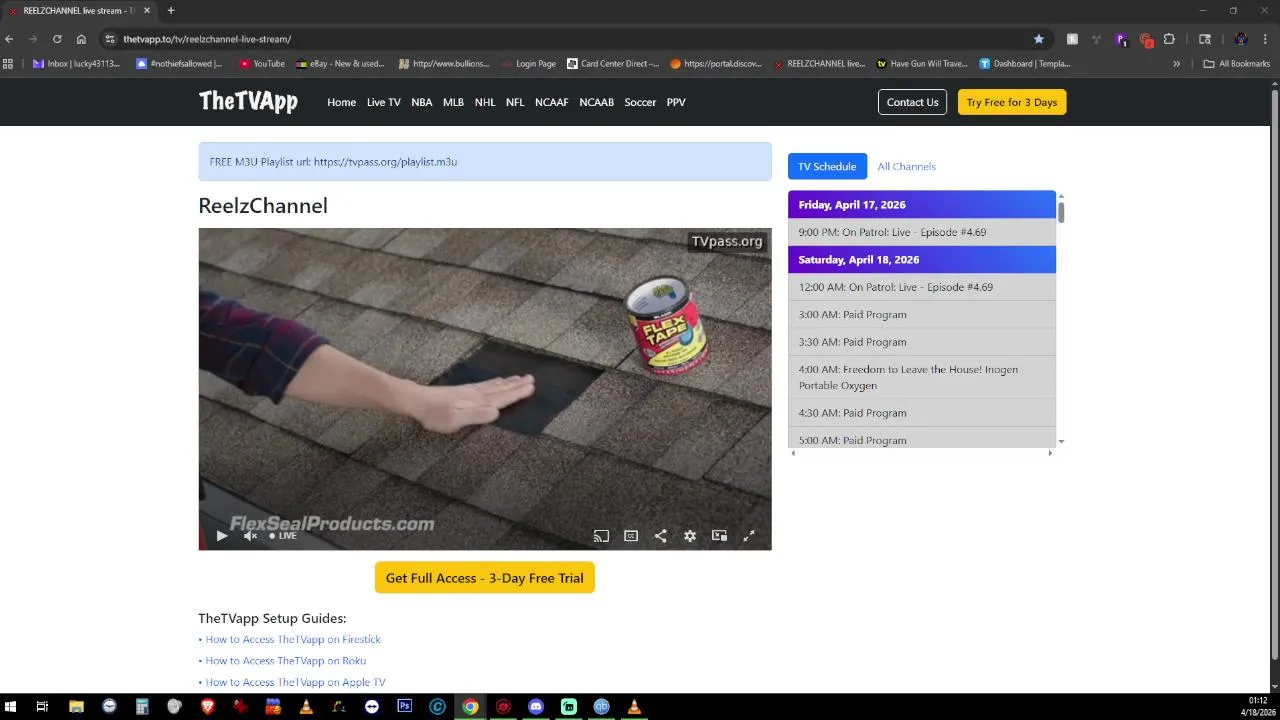Open a new browser tab
This screenshot has width=1280, height=720.
coord(171,11)
